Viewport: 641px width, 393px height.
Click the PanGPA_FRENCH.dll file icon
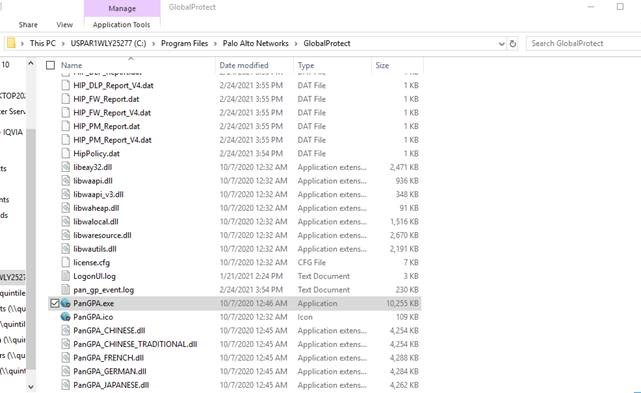tap(65, 358)
